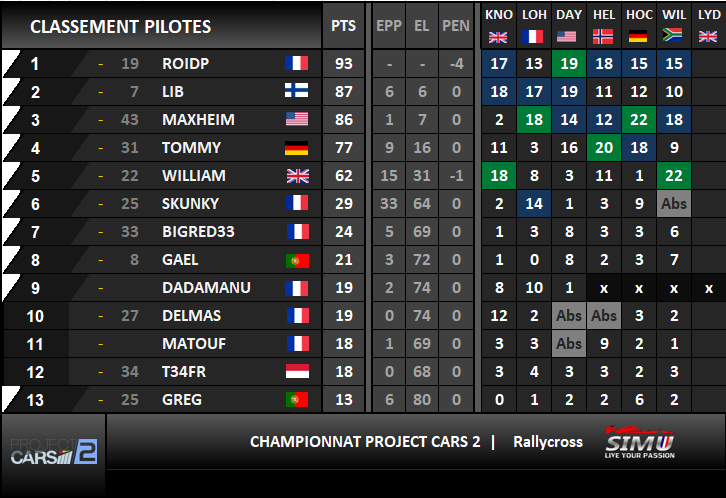Click the British flag next to WILLIAM

(298, 176)
